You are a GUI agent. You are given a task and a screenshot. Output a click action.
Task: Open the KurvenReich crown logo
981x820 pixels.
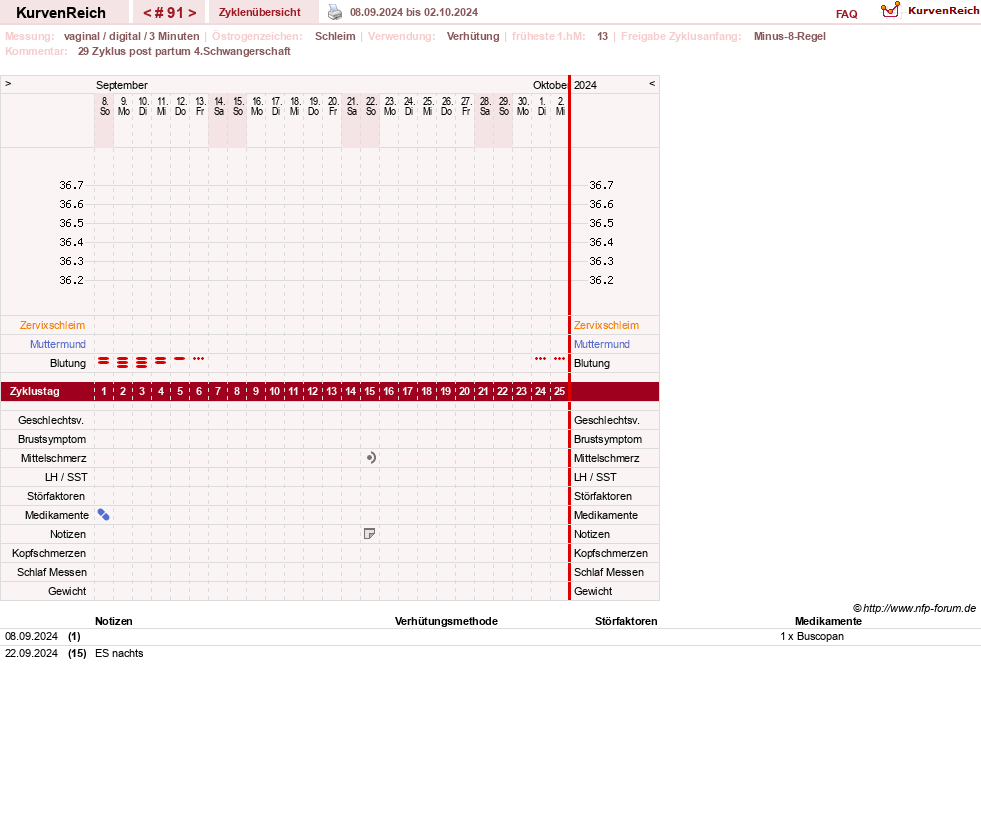(890, 10)
